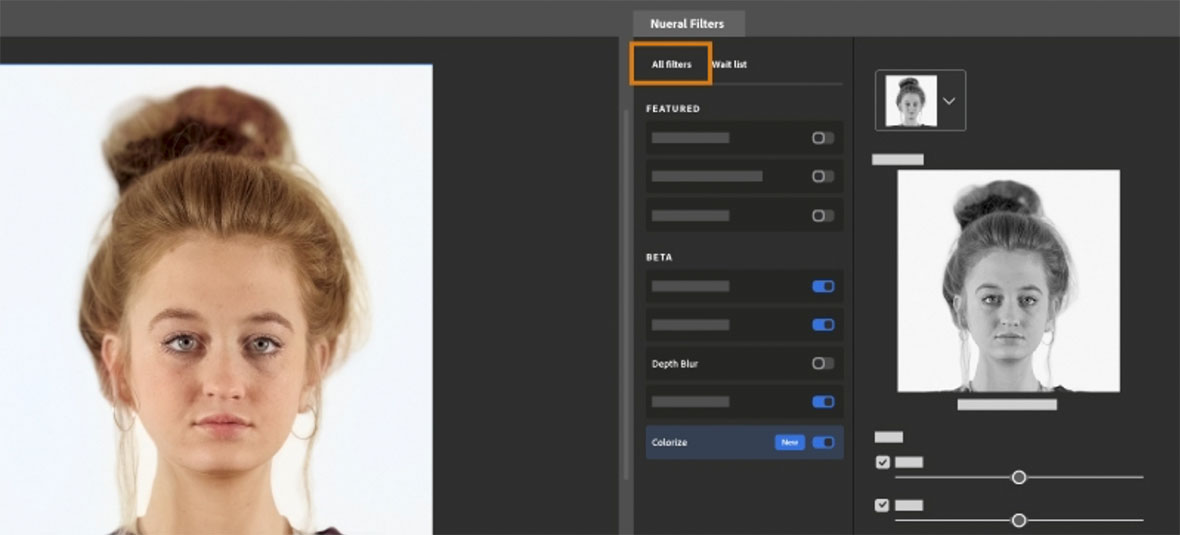Disable the first Beta filter toggle
1180x535 pixels.
pyautogui.click(x=823, y=286)
